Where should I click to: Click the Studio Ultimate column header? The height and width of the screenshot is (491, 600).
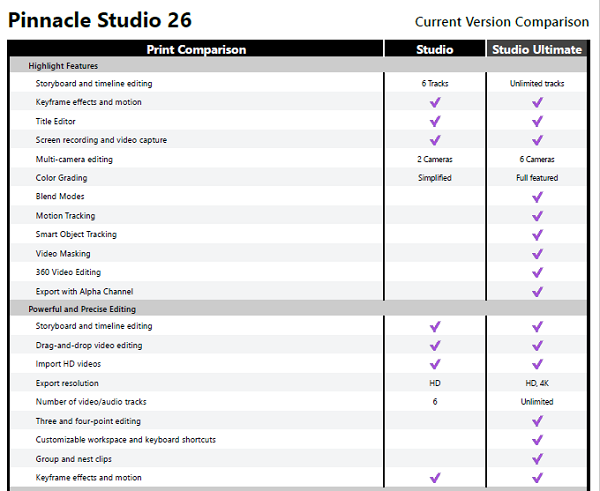(x=537, y=49)
